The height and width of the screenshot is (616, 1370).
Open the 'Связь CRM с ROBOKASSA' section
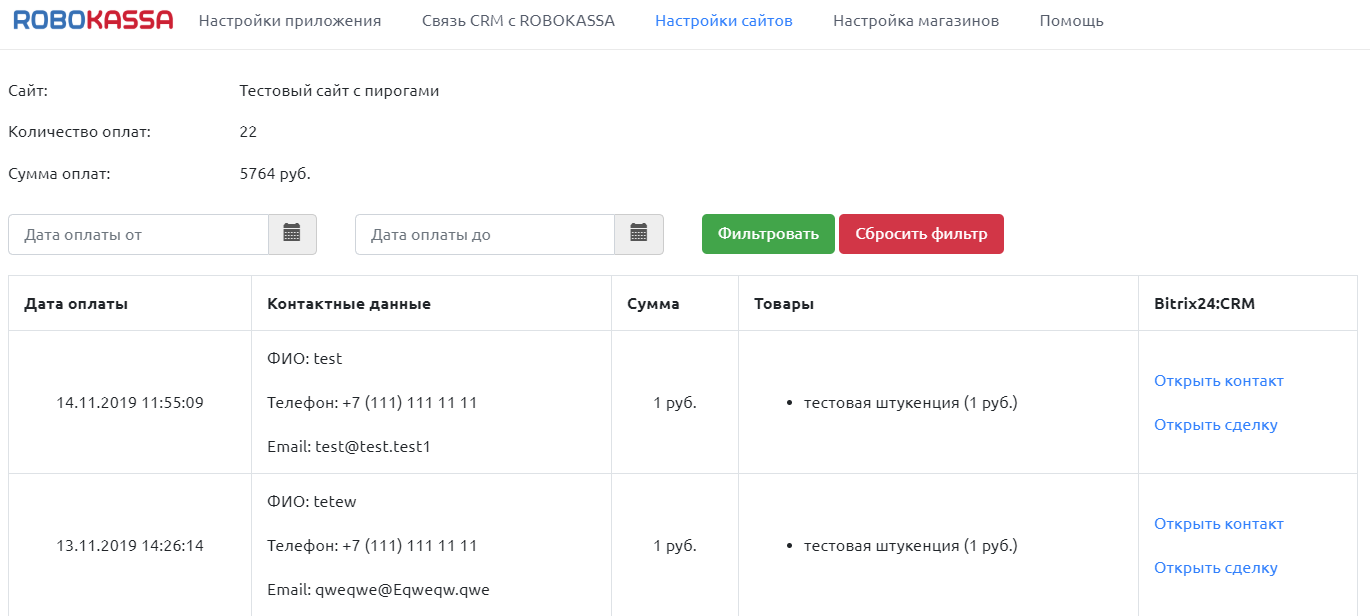point(517,19)
